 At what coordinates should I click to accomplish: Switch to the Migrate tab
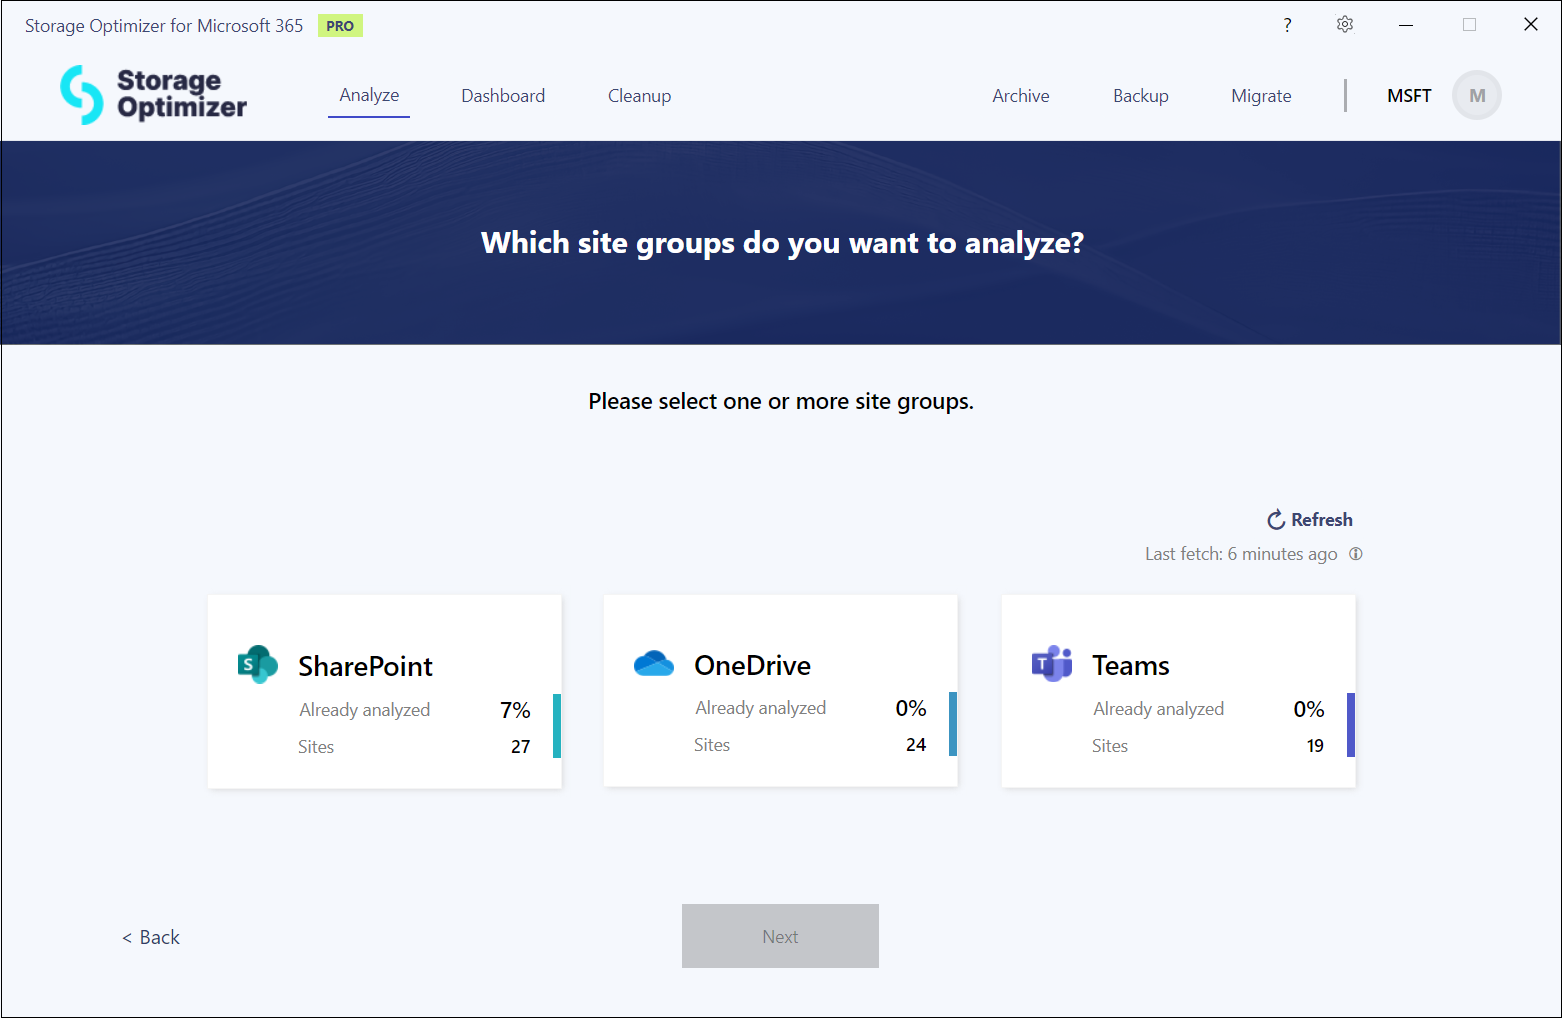1261,96
